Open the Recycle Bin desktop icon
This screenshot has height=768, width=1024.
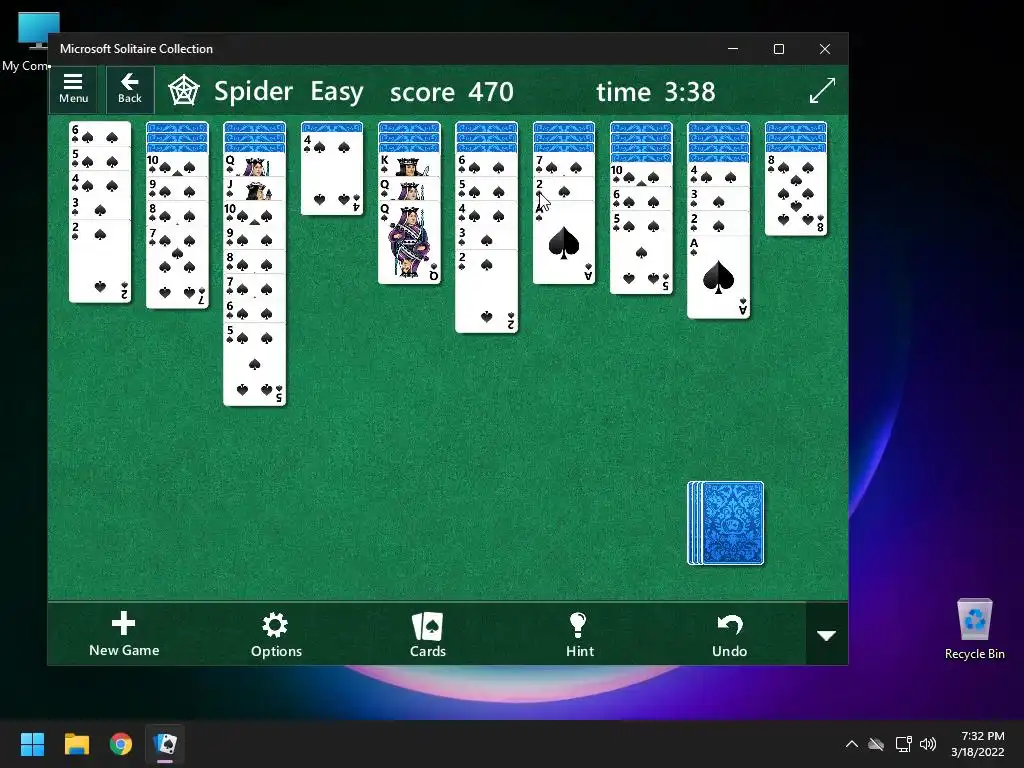[974, 629]
